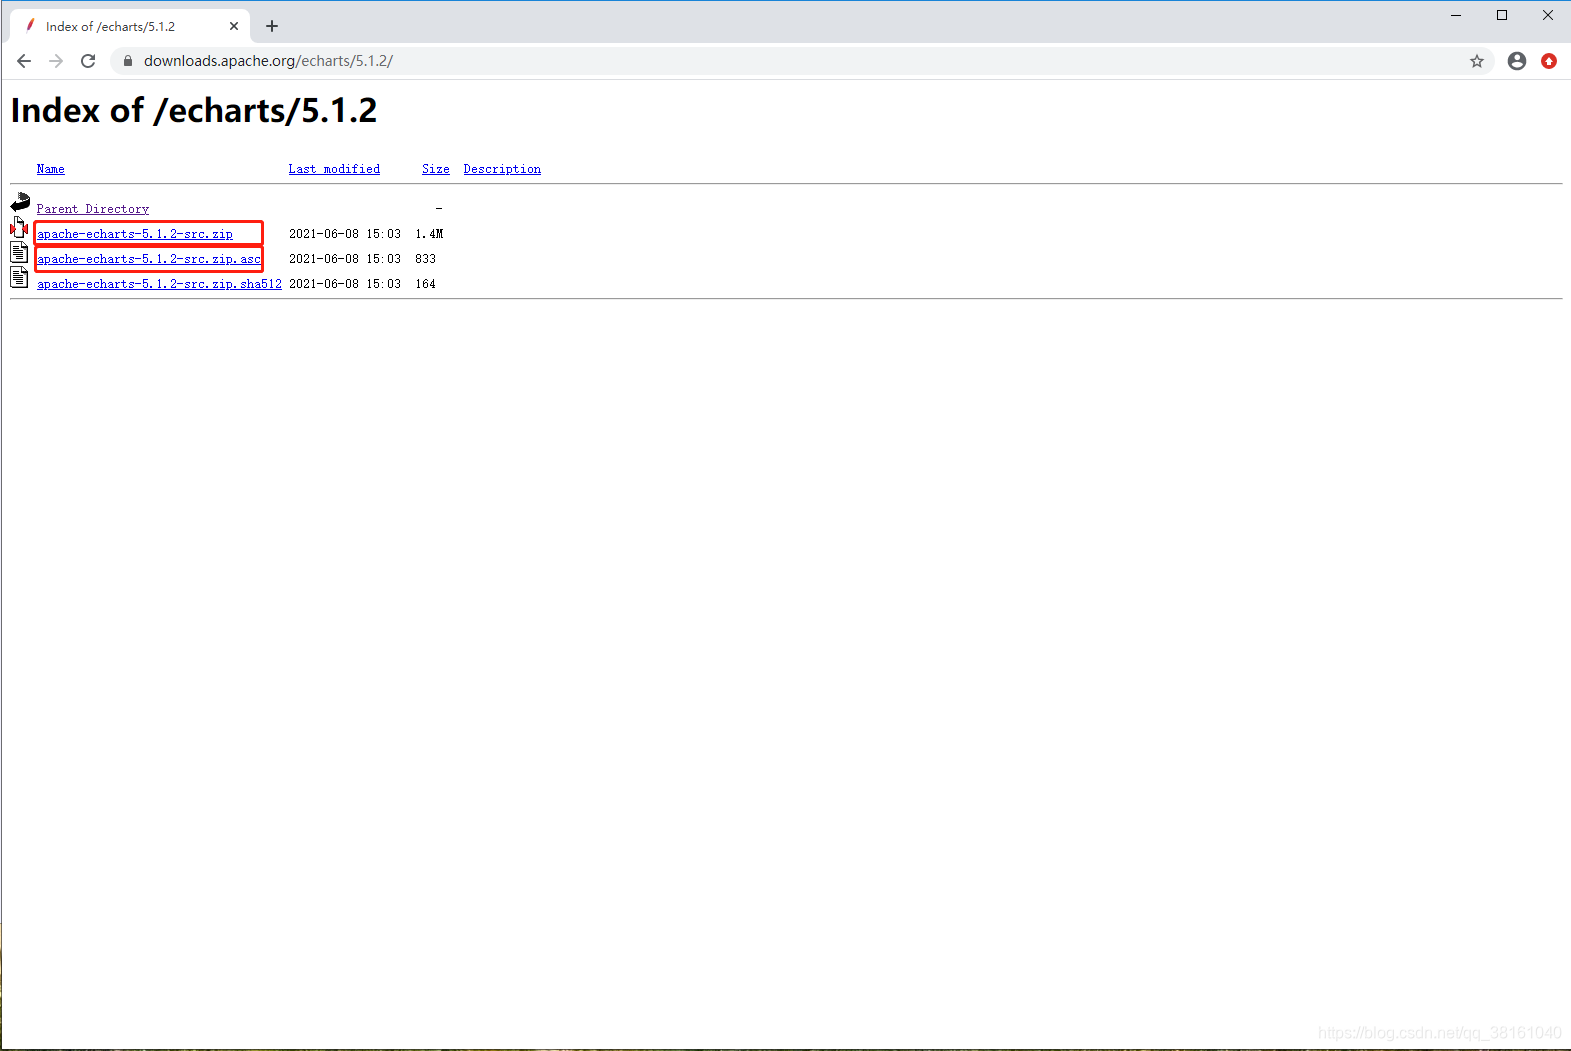Click the red update extension icon
Image resolution: width=1571 pixels, height=1051 pixels.
click(x=1549, y=61)
